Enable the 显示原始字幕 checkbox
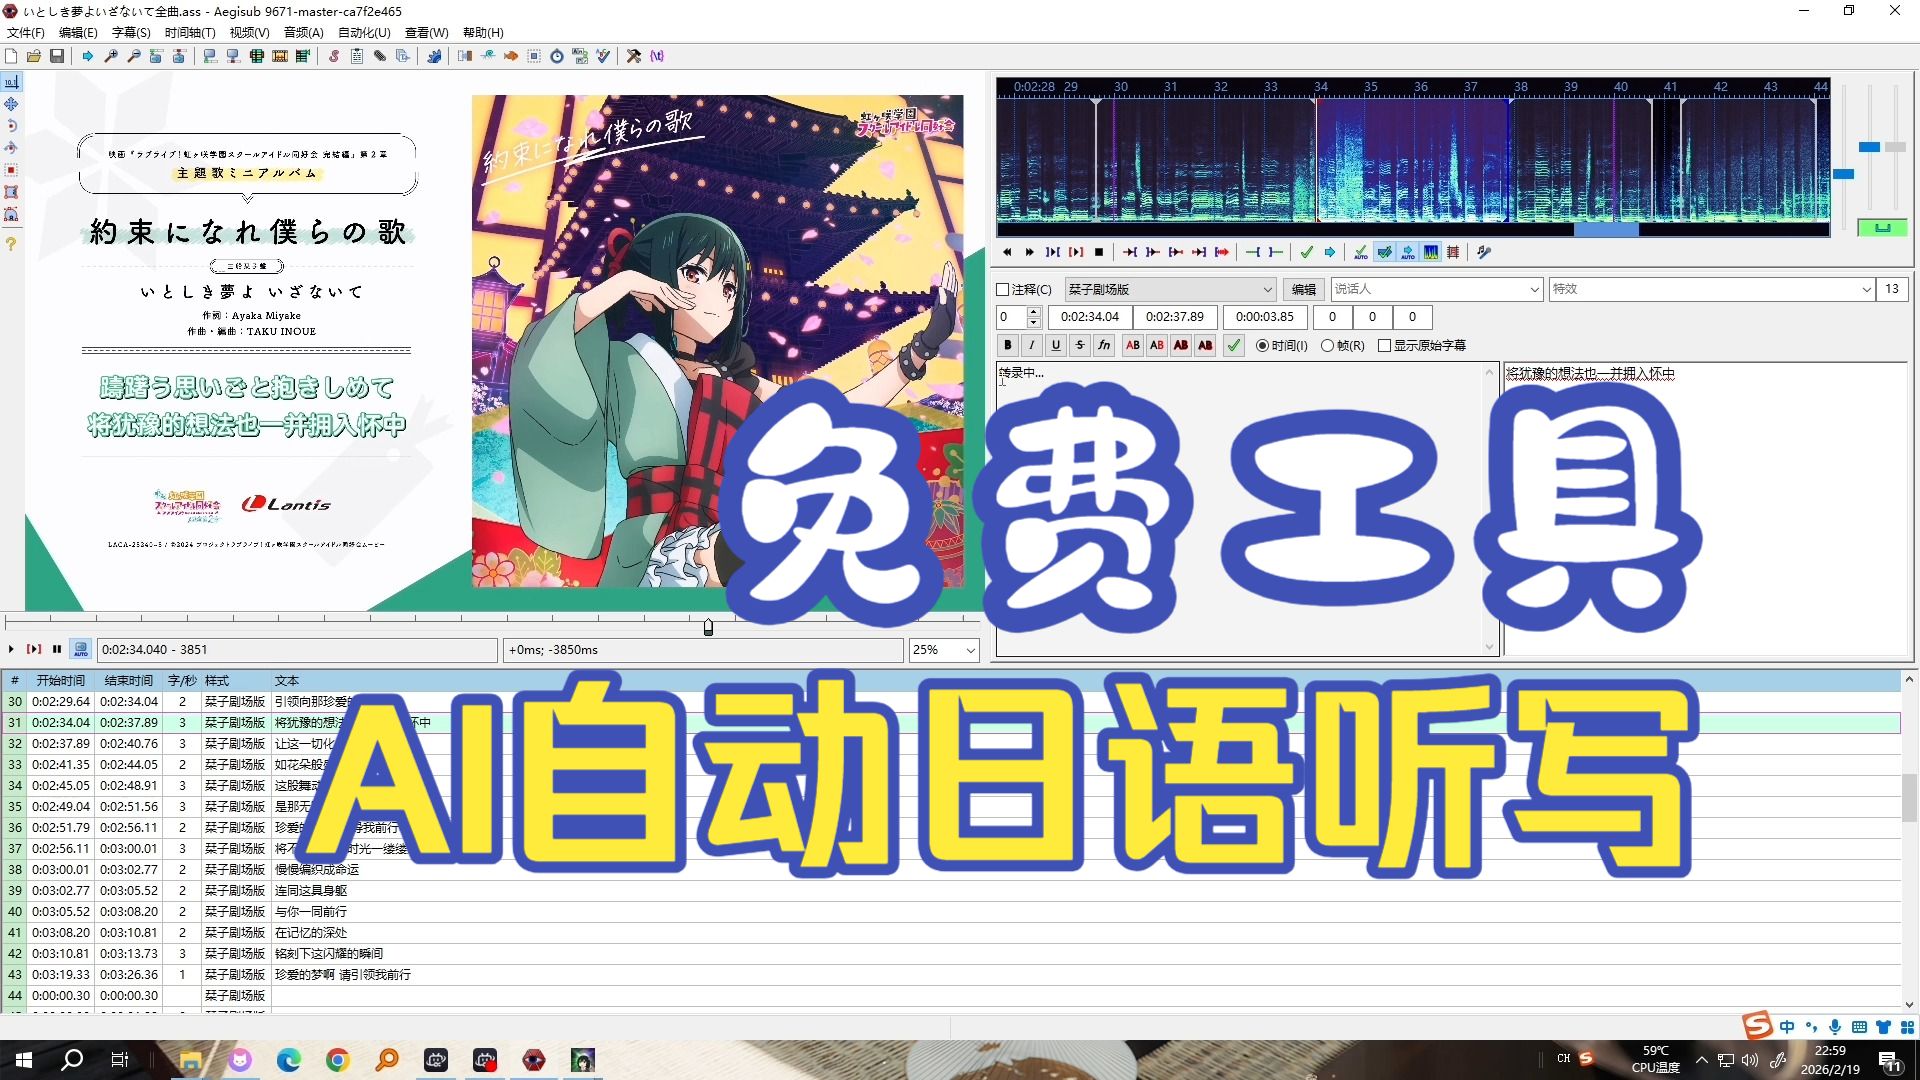Viewport: 1920px width, 1080px height. [1385, 345]
